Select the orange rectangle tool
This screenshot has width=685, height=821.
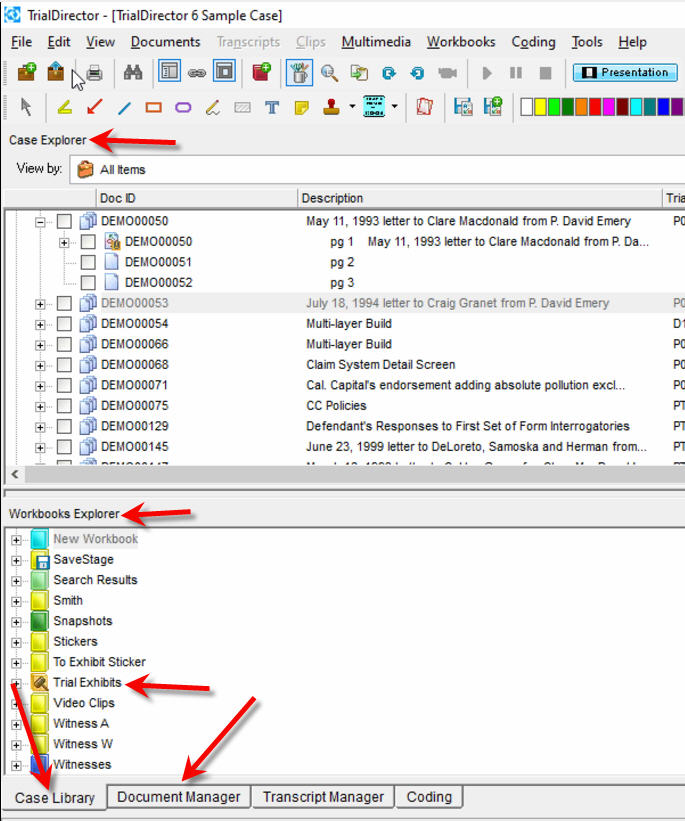click(x=153, y=108)
